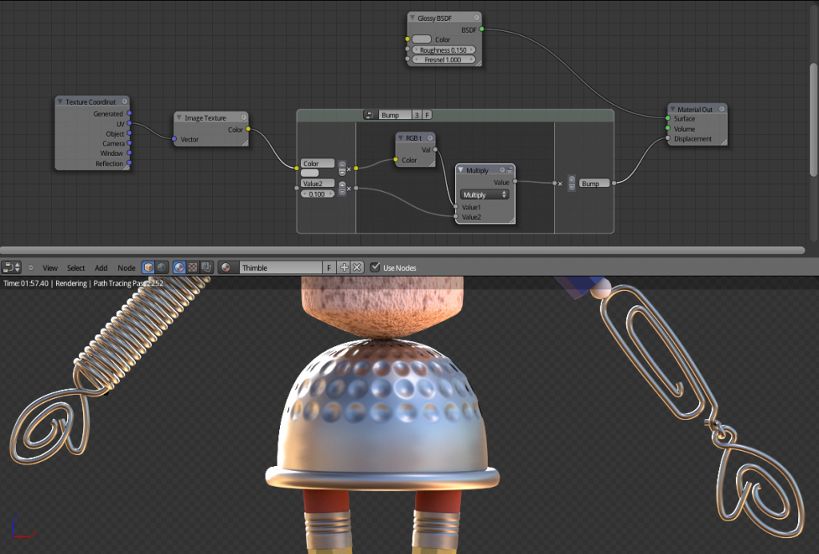
Task: Click the Camera output socket
Action: [129, 143]
